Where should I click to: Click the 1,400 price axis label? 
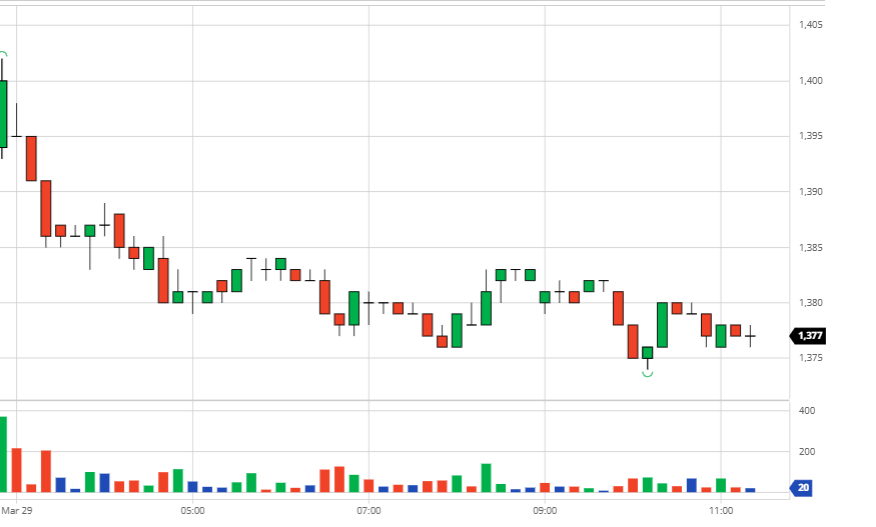point(811,80)
